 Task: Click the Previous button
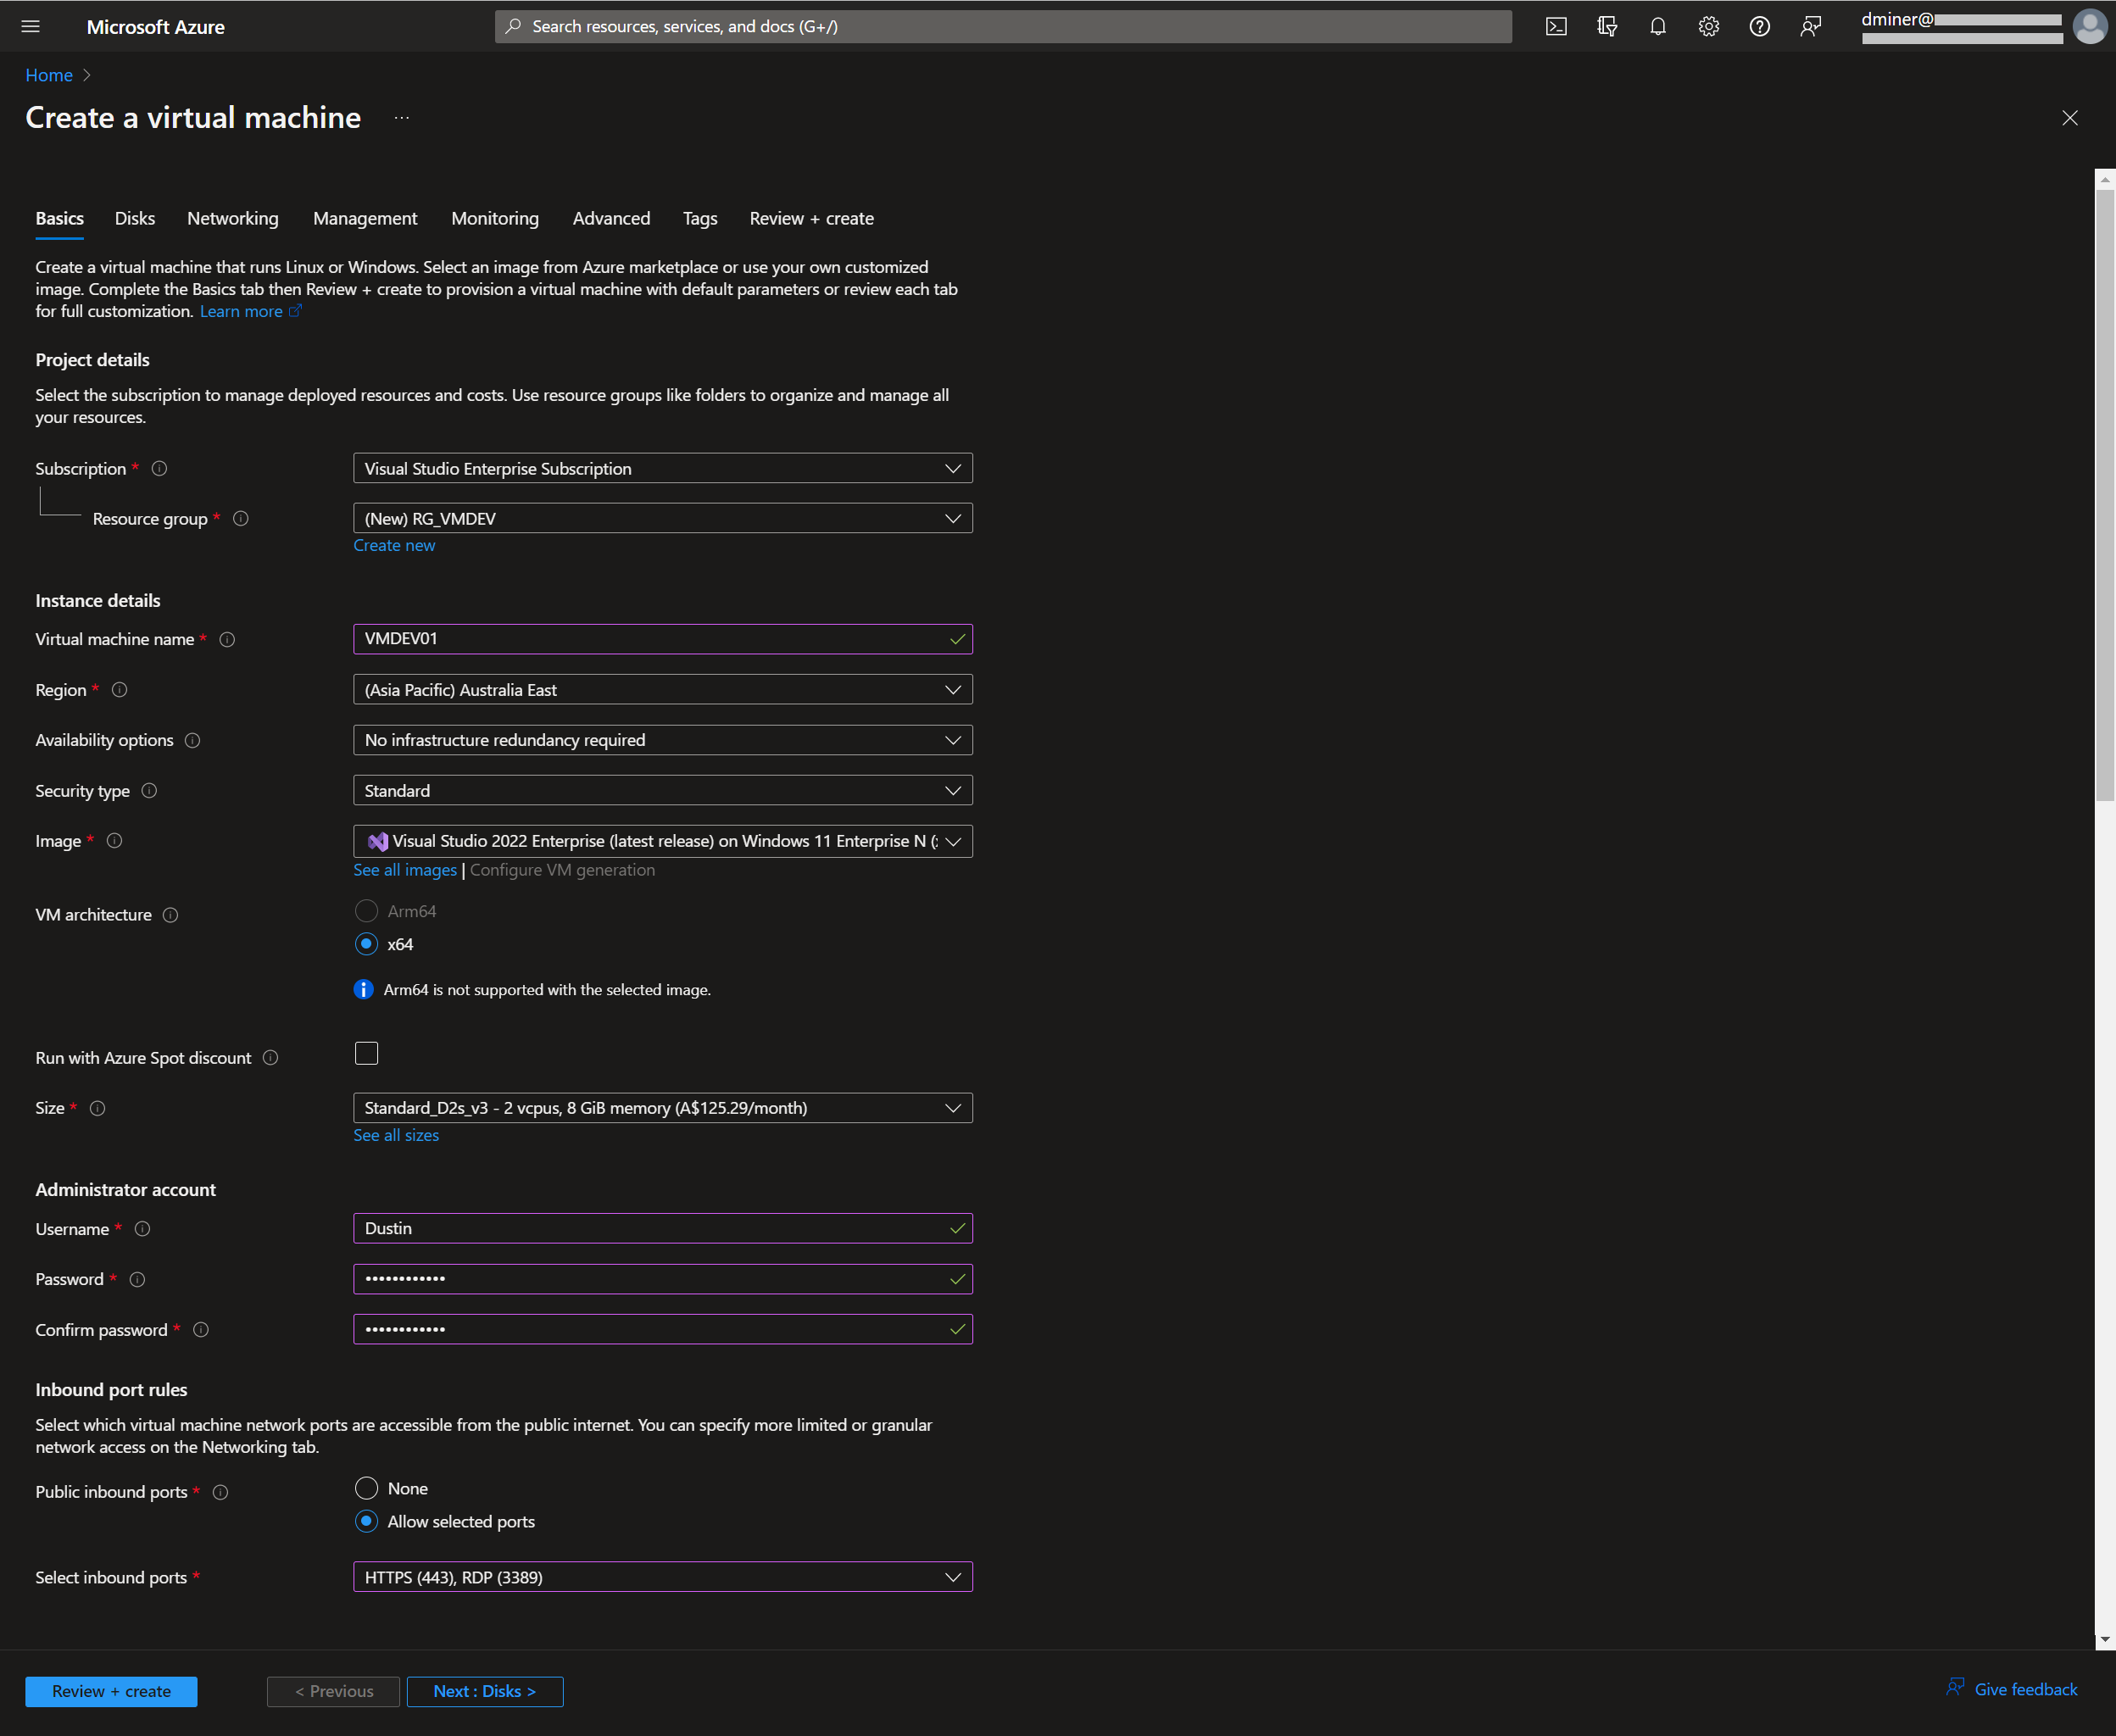[334, 1691]
